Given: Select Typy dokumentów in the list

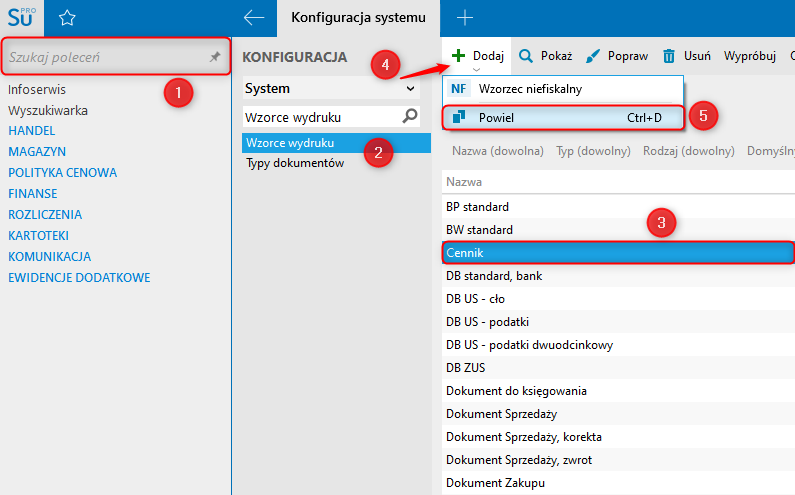Looking at the screenshot, I should (x=295, y=163).
